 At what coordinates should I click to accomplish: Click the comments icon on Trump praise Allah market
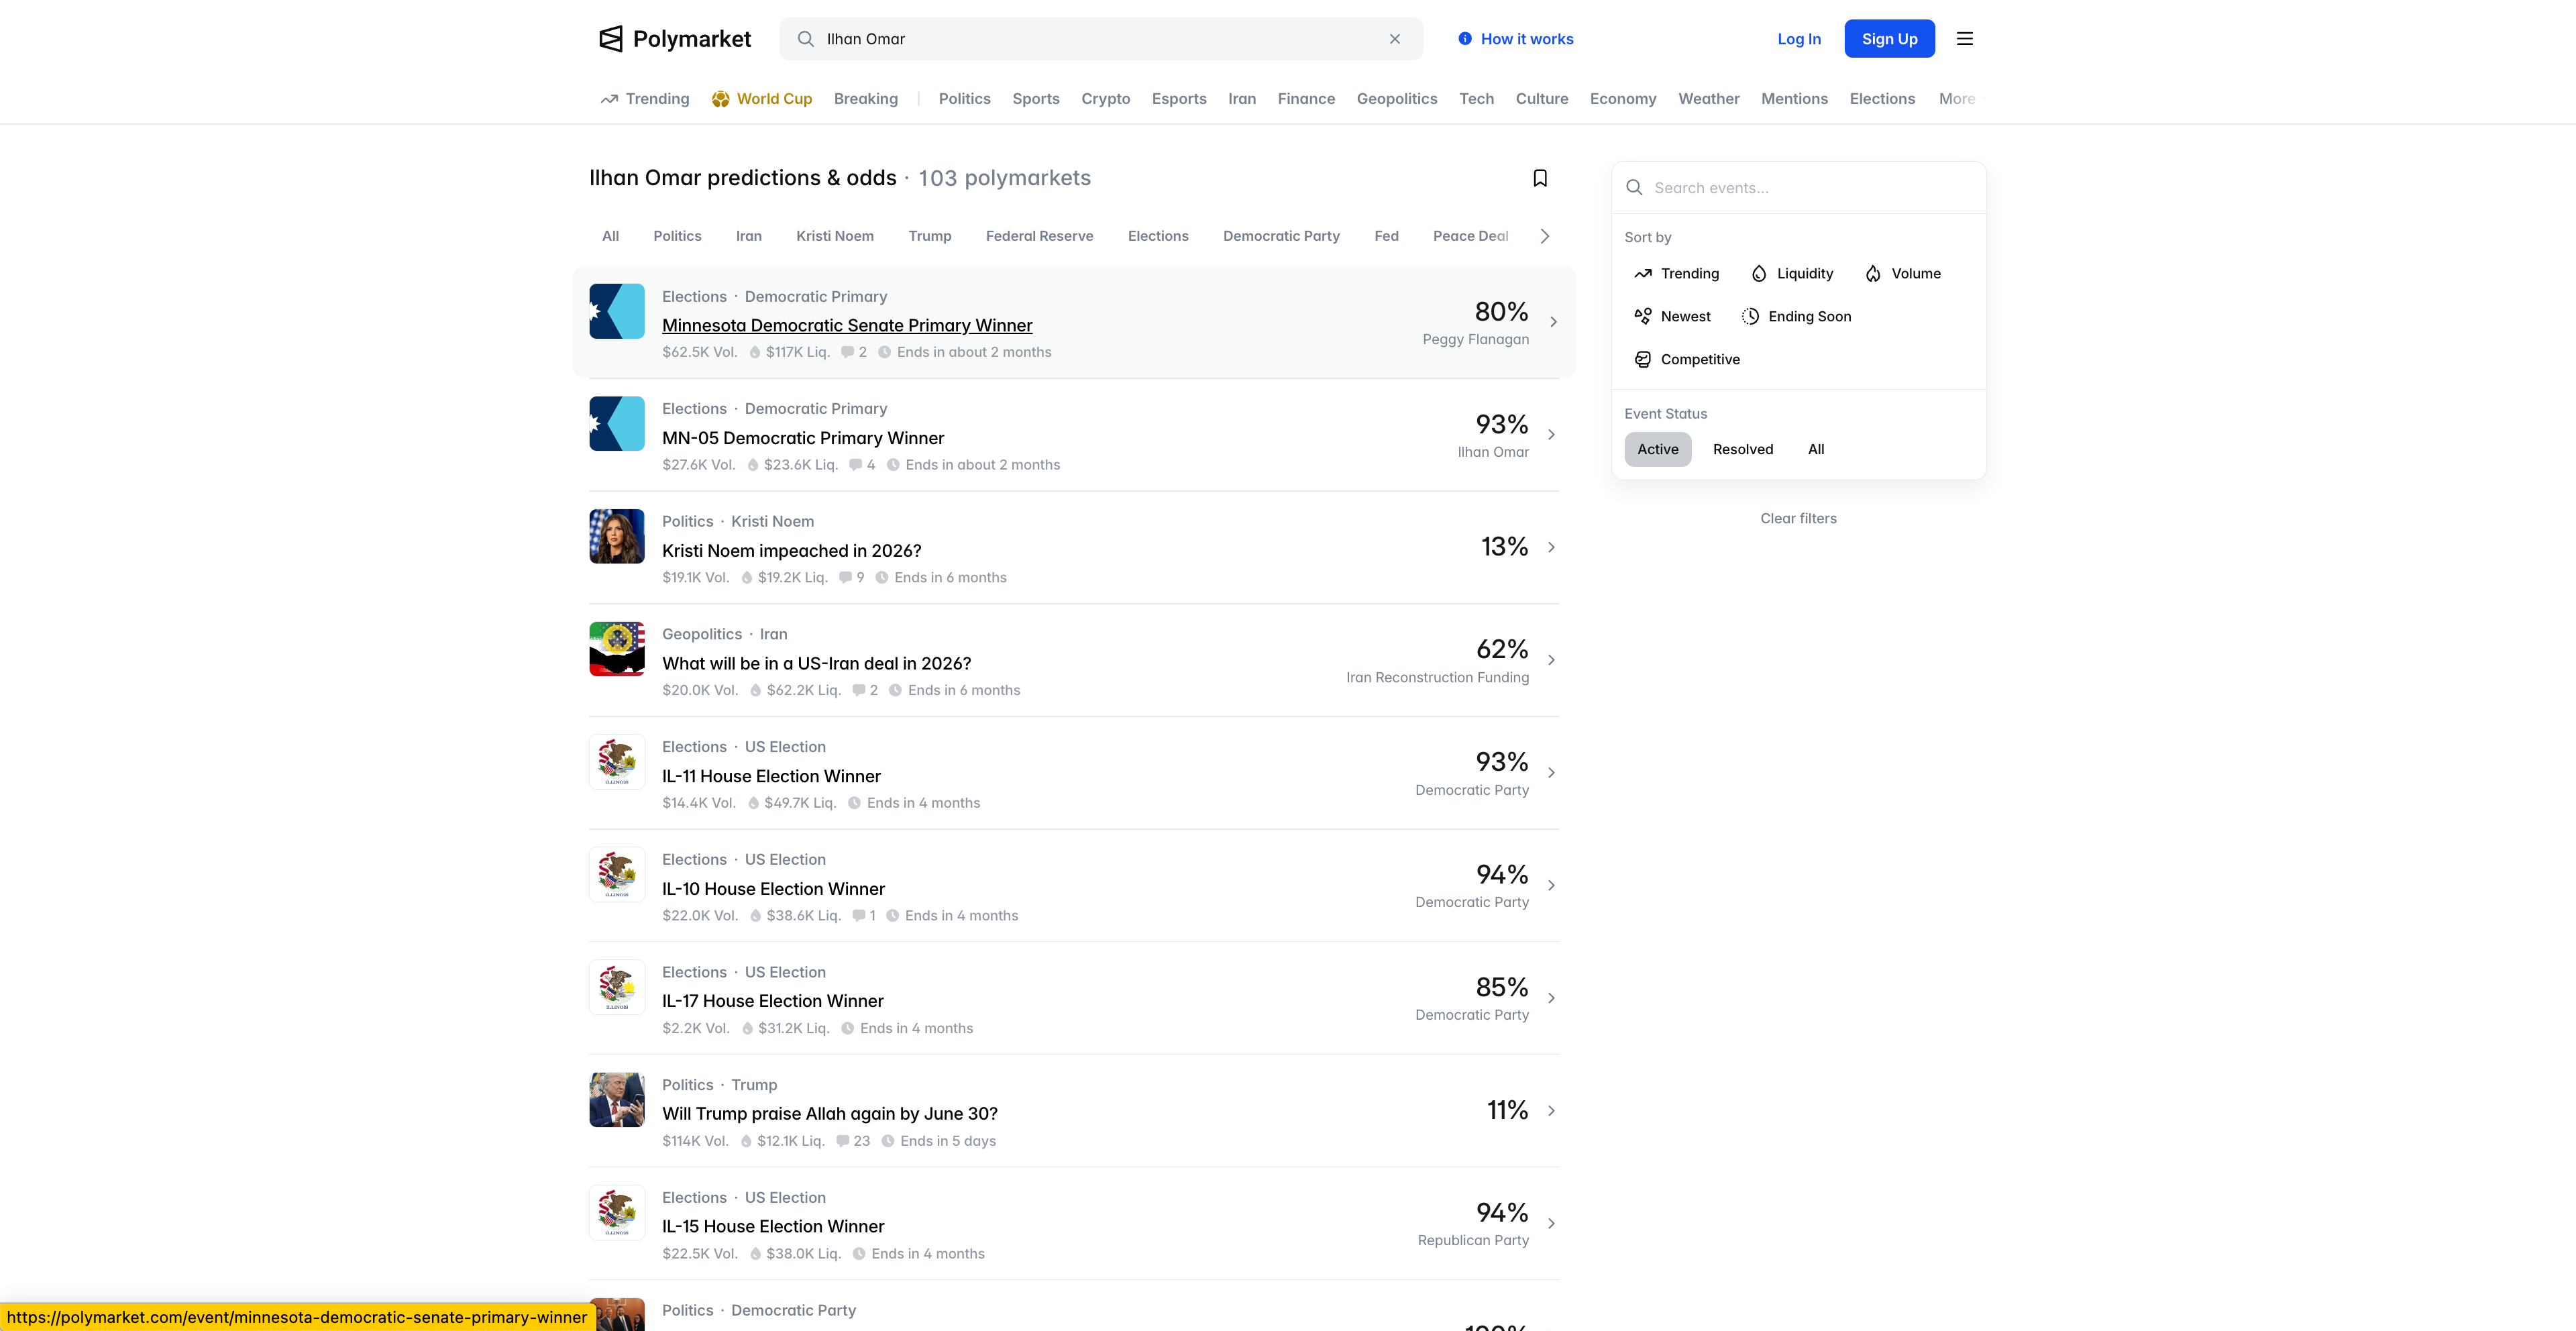(x=842, y=1141)
